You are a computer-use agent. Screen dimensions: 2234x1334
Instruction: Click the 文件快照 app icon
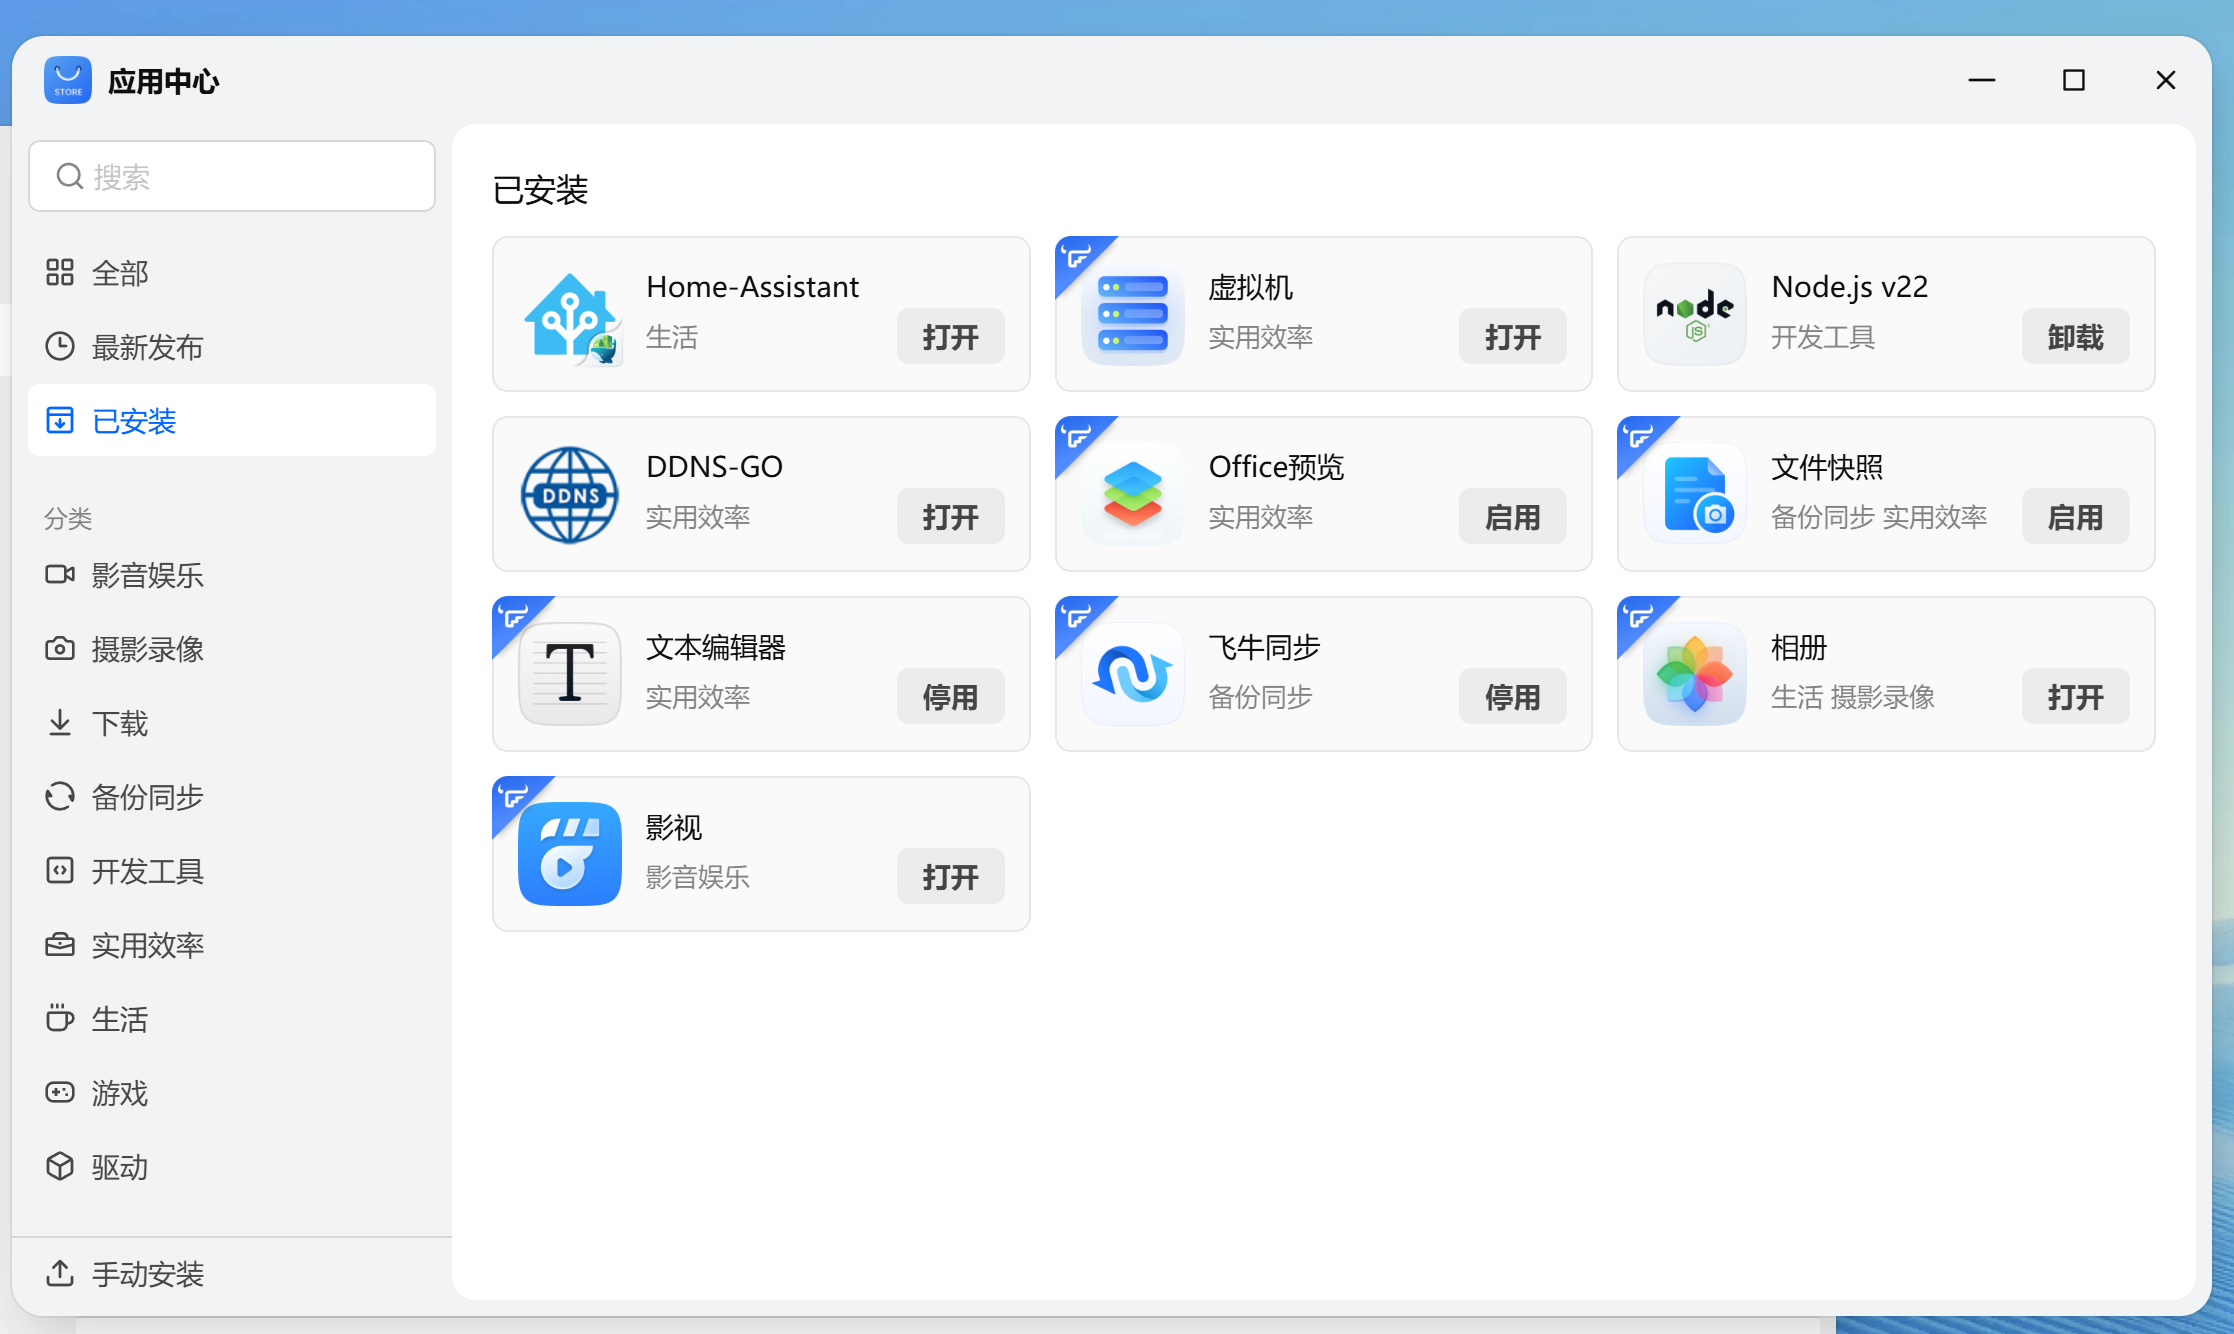tap(1694, 494)
